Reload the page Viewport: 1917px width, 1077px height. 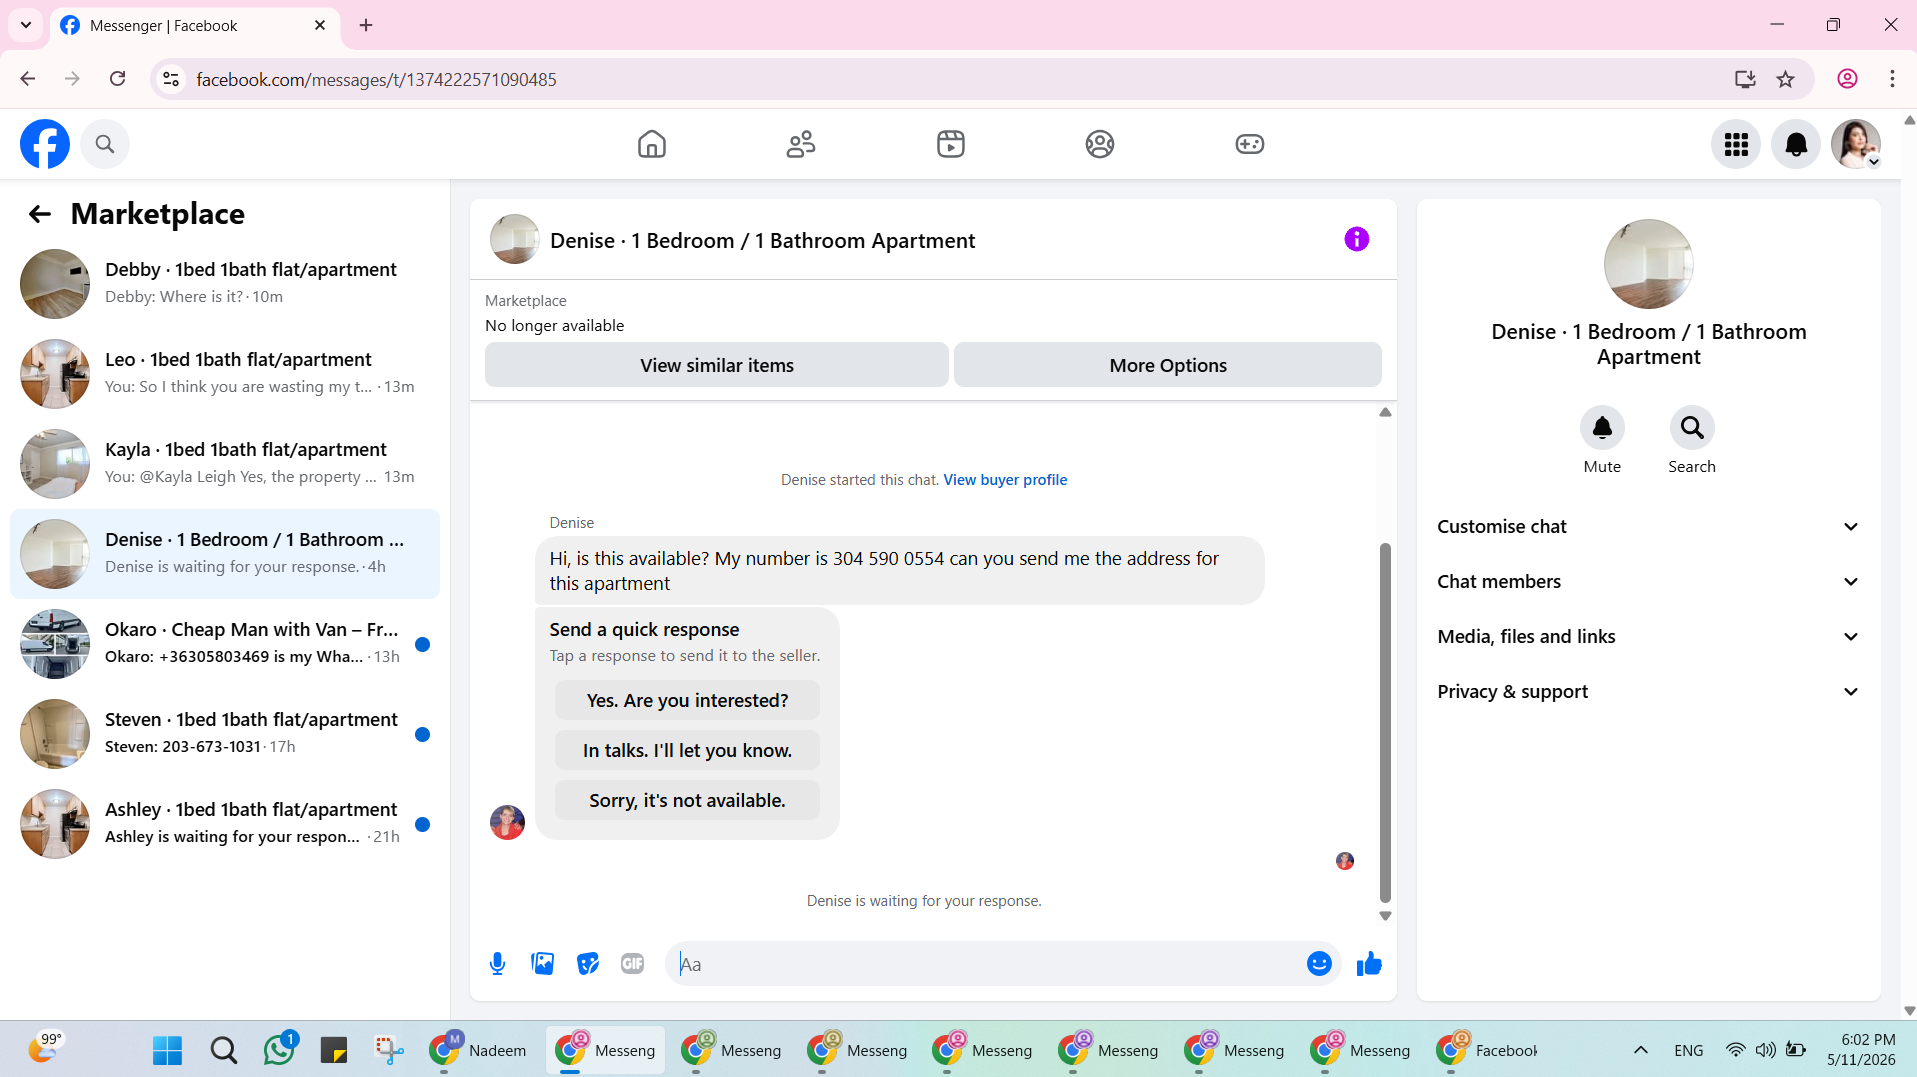(118, 79)
